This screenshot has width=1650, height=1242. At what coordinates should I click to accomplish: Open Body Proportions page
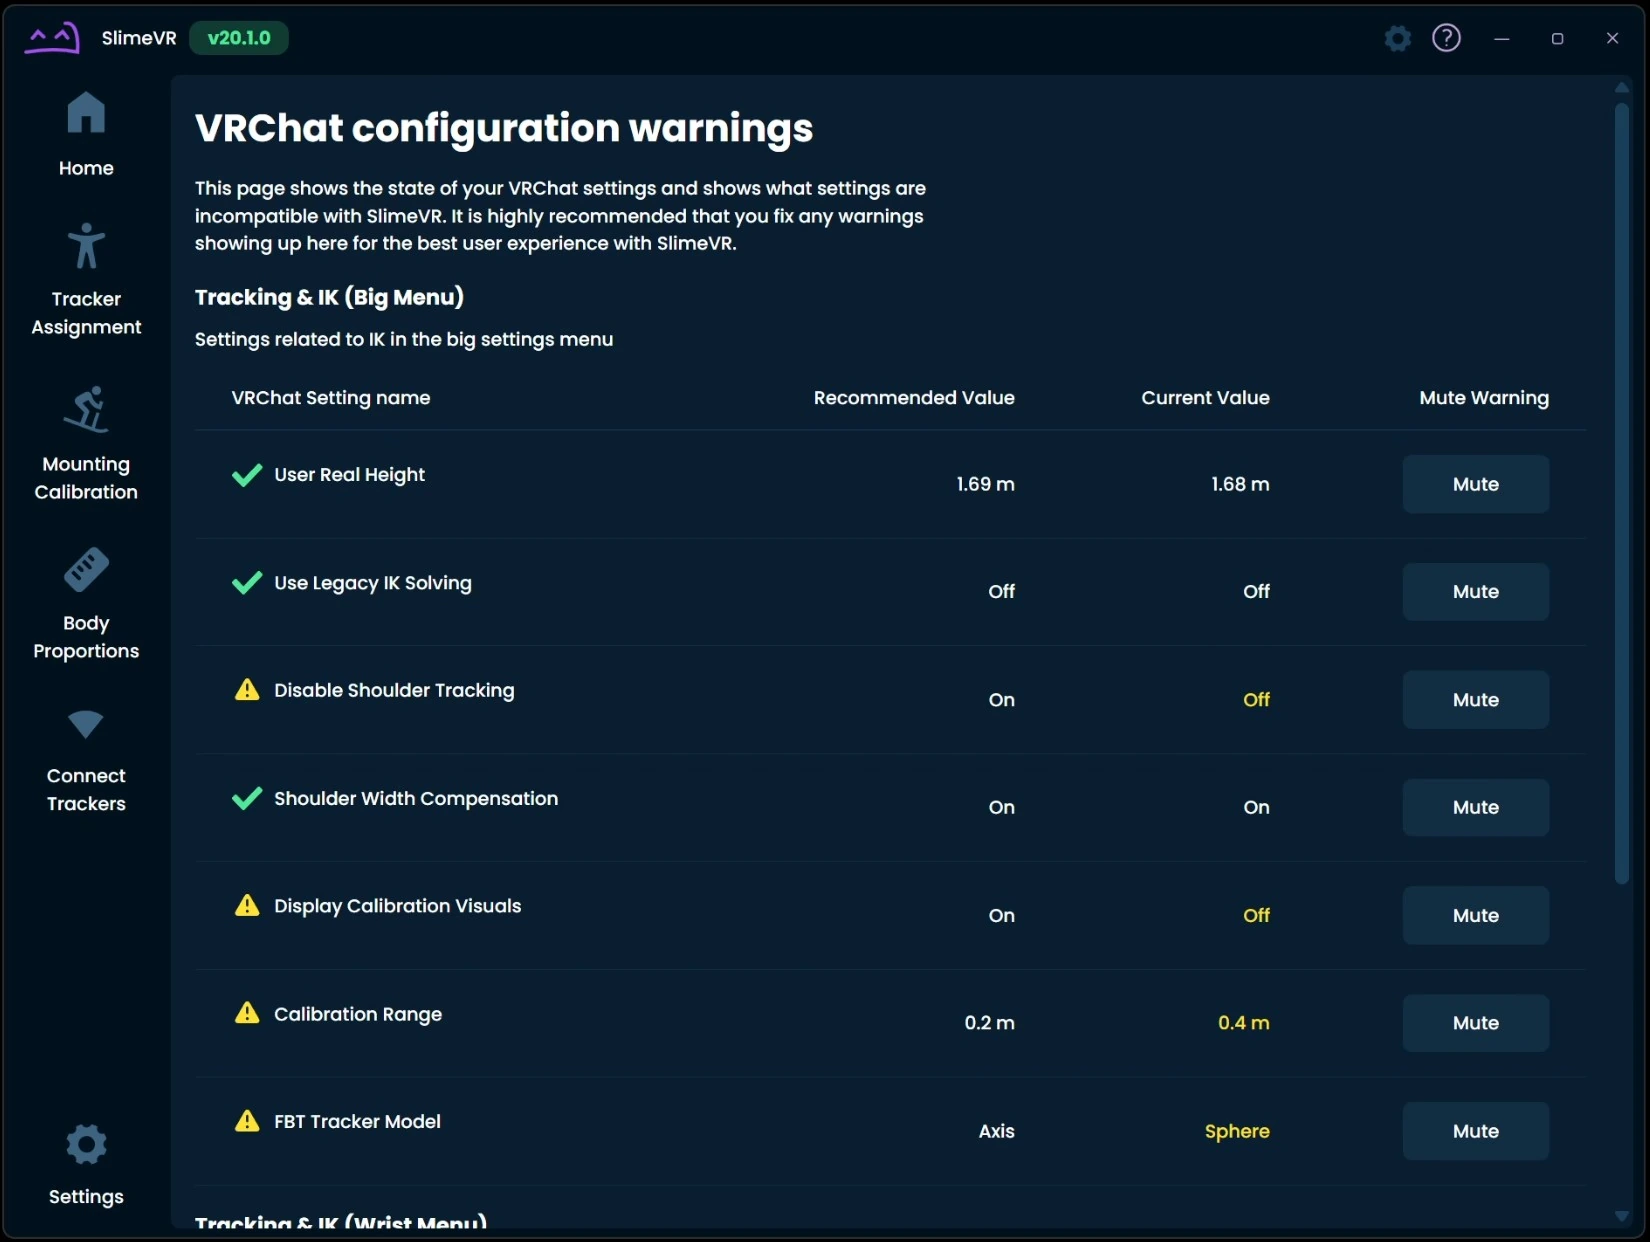point(86,604)
